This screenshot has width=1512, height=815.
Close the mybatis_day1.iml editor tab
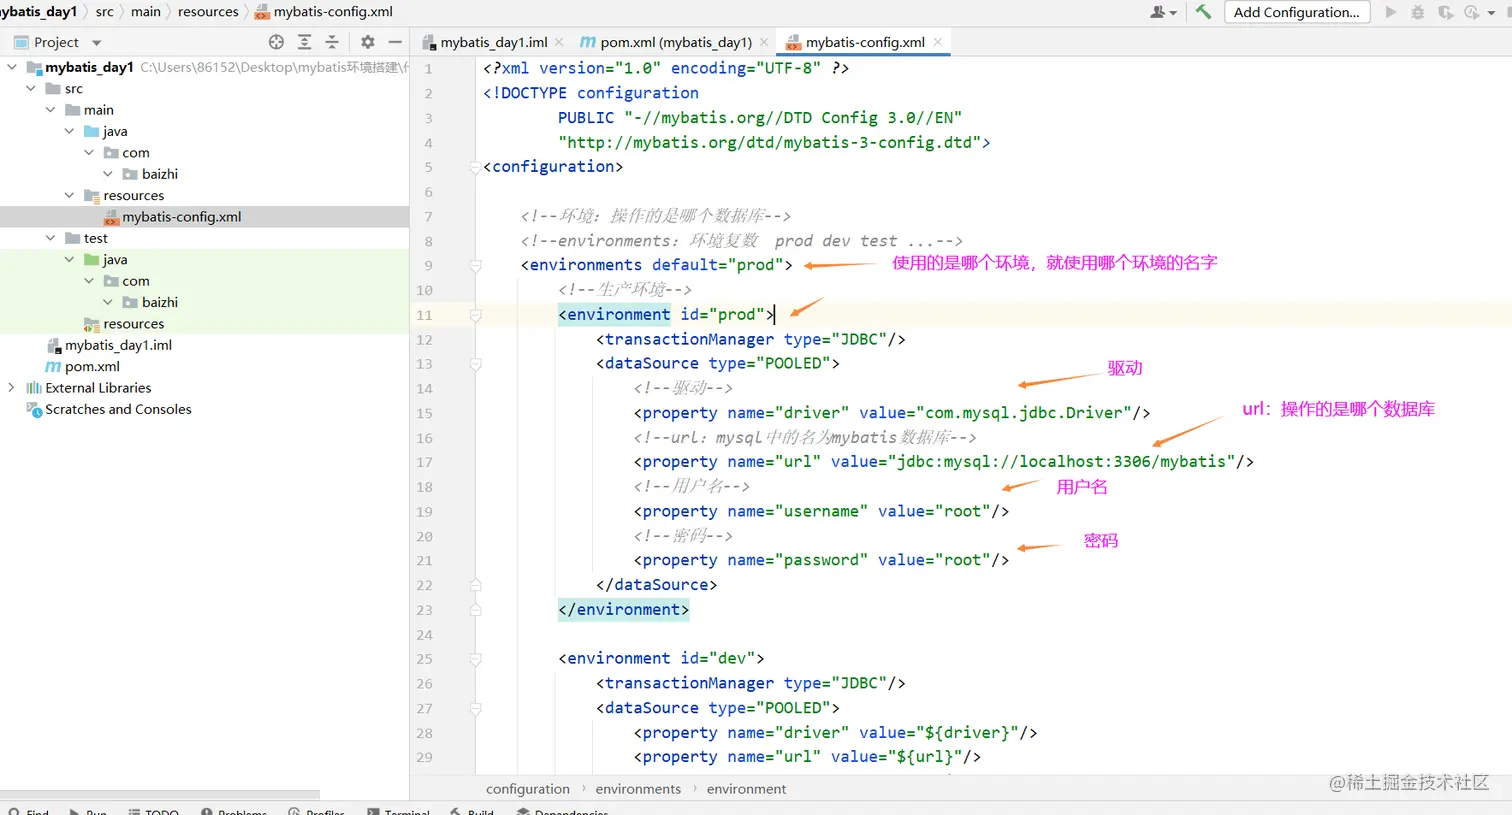pos(559,42)
